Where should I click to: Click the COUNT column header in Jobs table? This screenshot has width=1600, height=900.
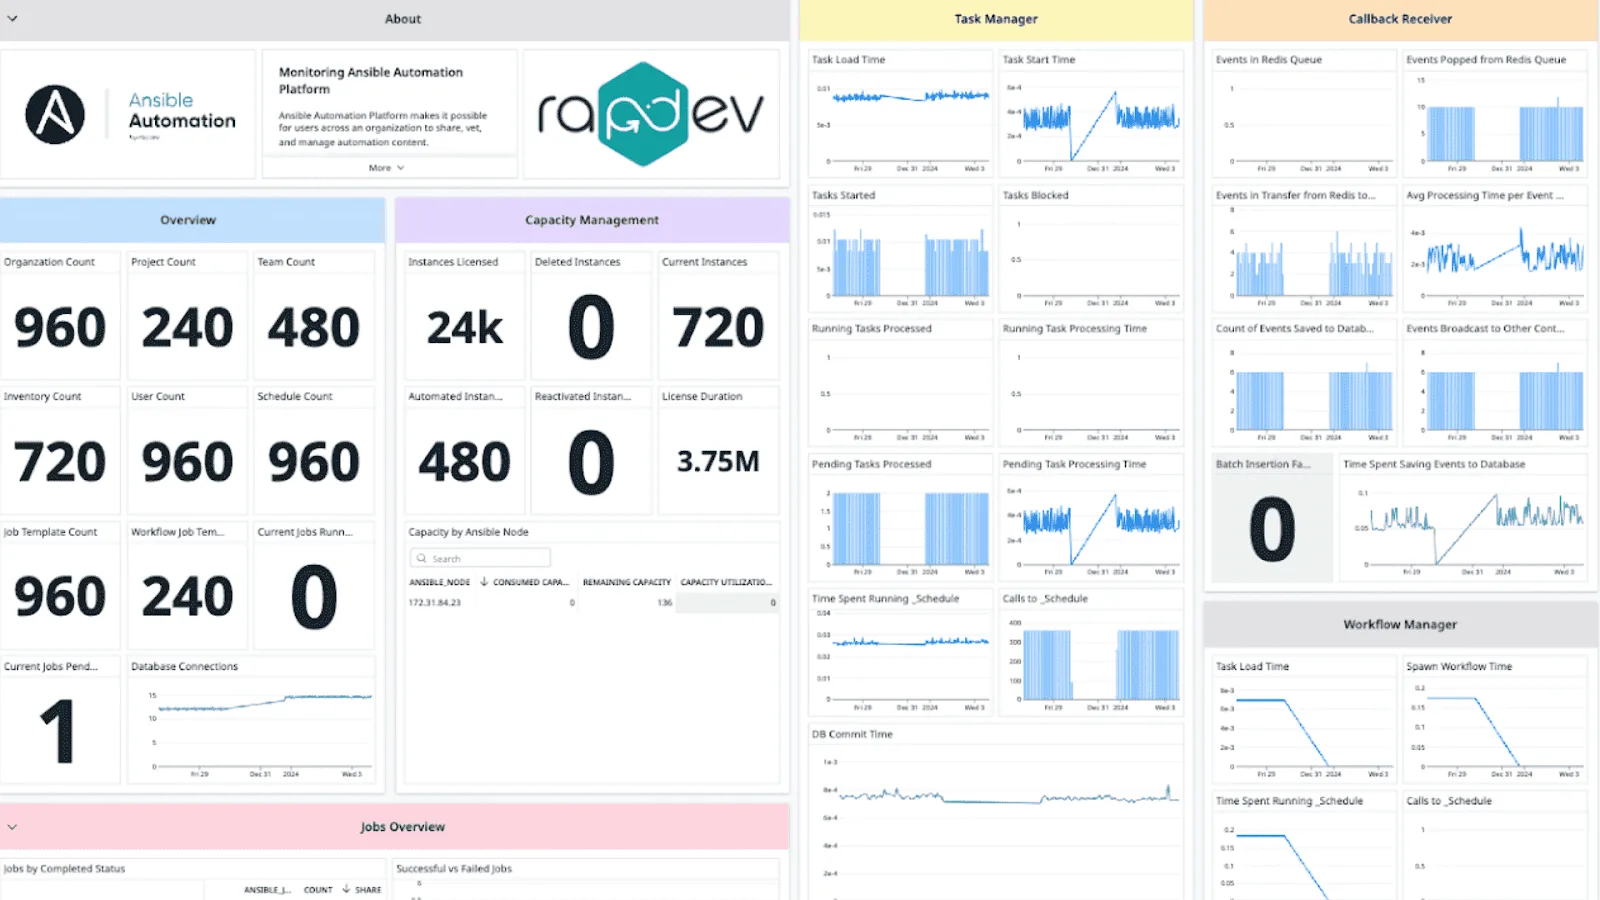(318, 889)
